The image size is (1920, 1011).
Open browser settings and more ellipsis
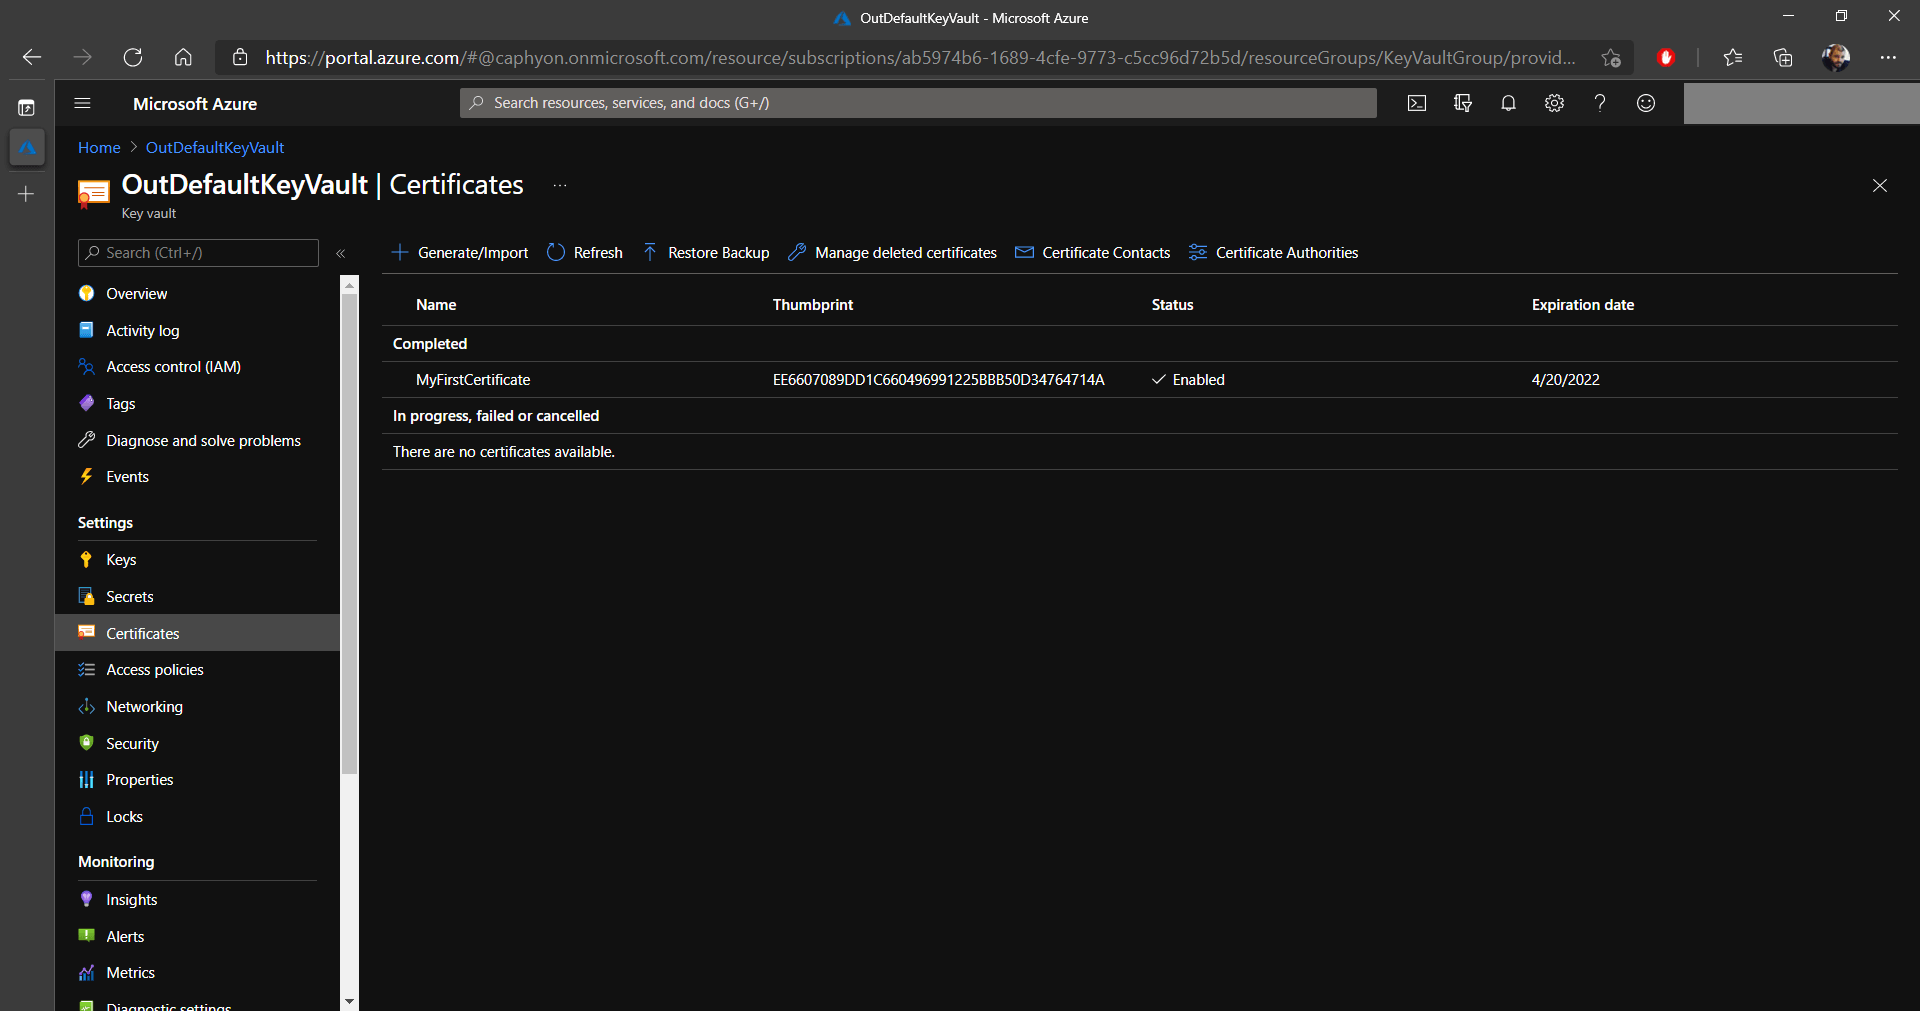click(1888, 57)
